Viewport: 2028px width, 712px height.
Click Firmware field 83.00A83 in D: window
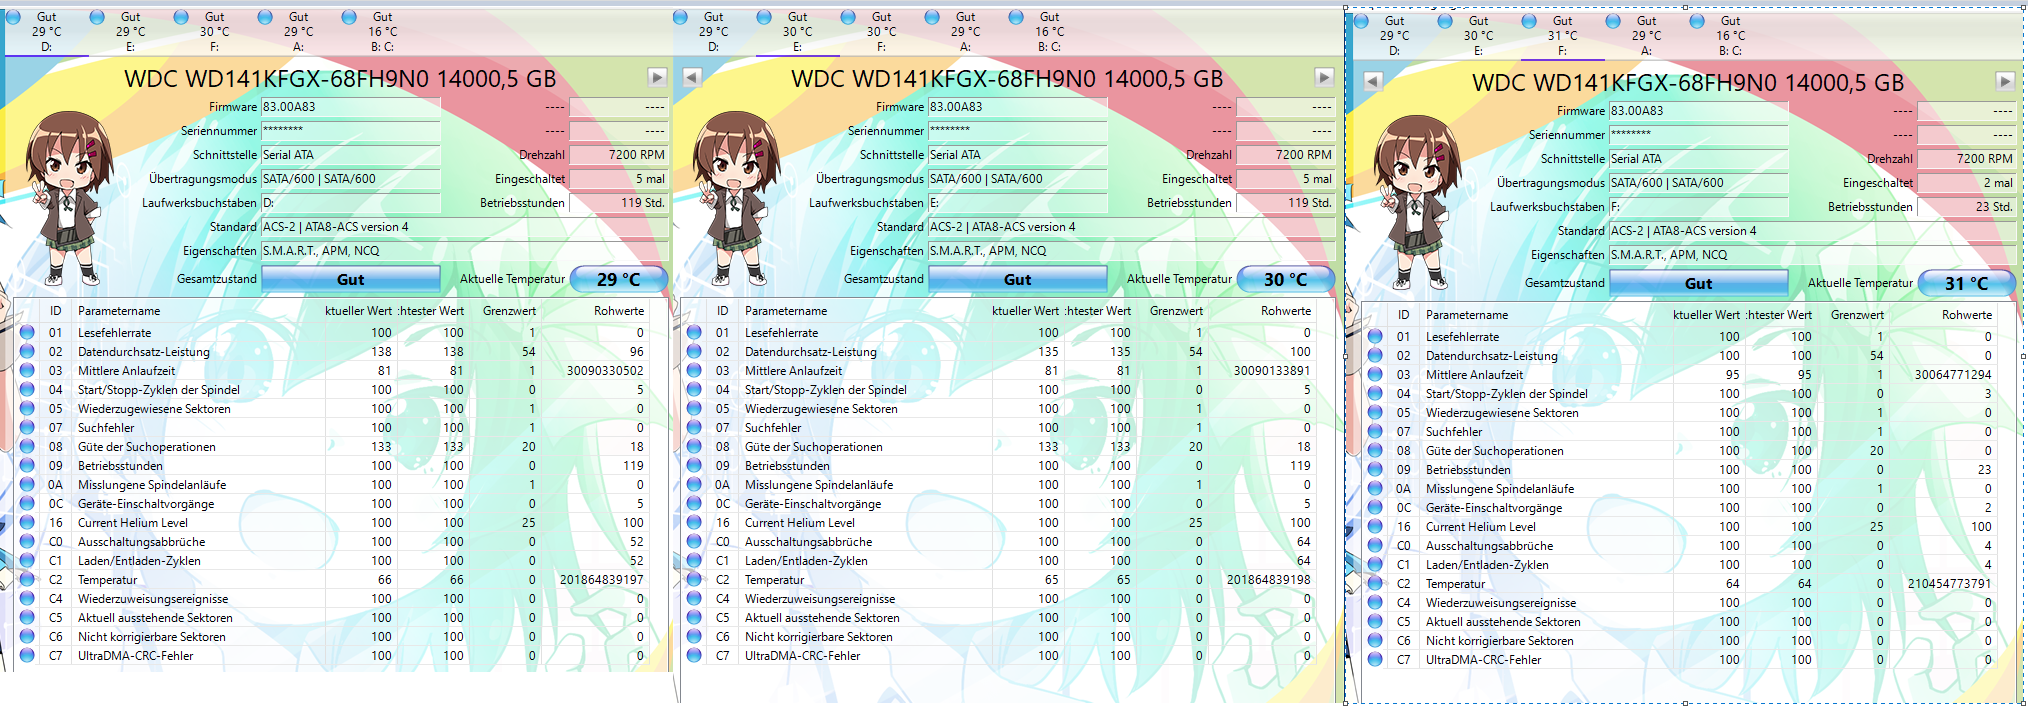pos(351,106)
